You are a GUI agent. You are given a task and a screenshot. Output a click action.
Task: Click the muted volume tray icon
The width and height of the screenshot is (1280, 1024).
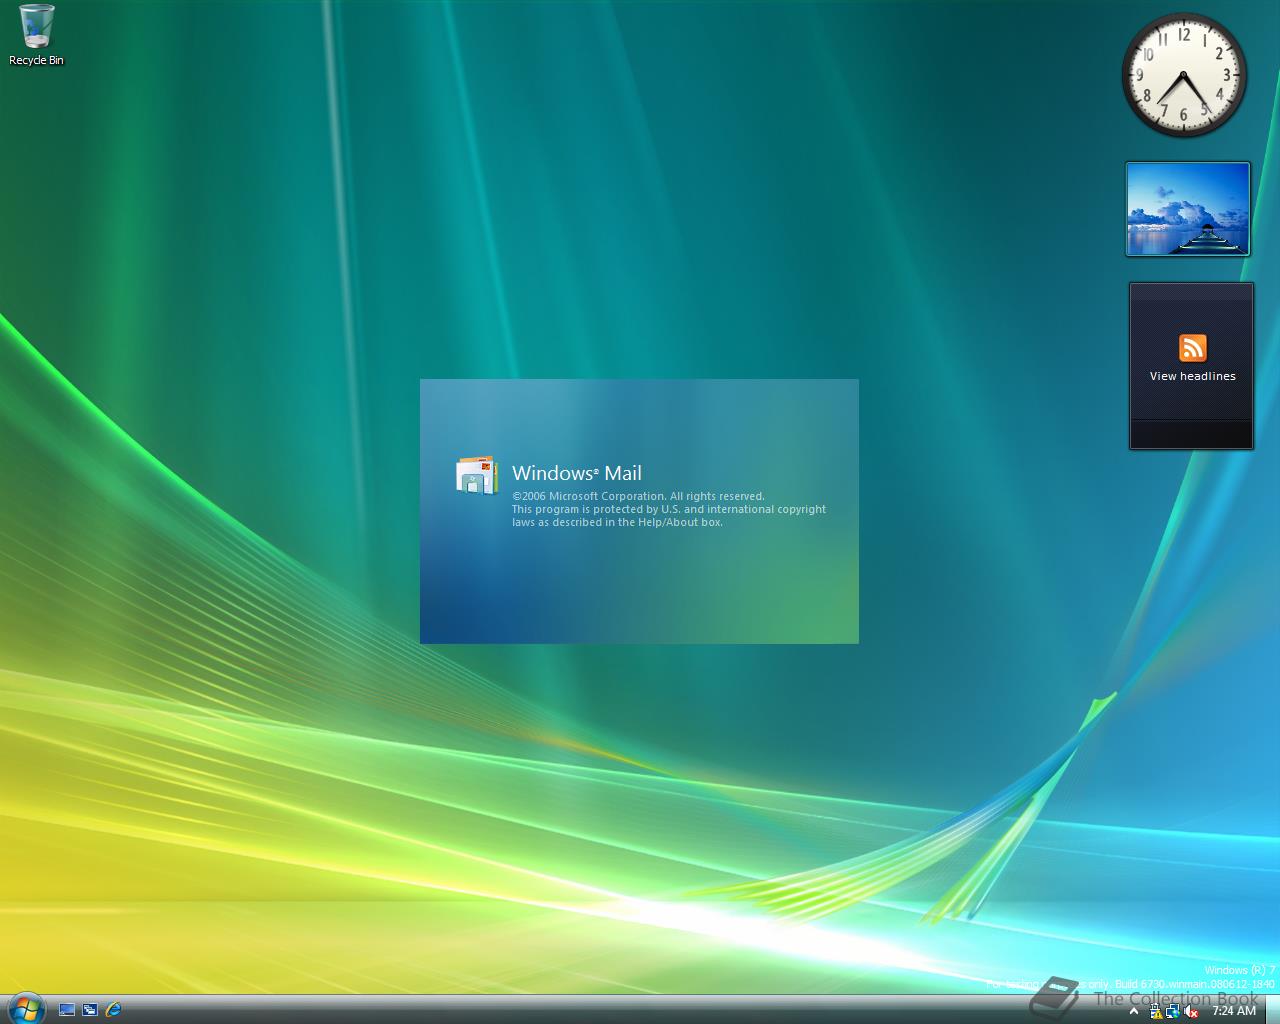1190,1011
